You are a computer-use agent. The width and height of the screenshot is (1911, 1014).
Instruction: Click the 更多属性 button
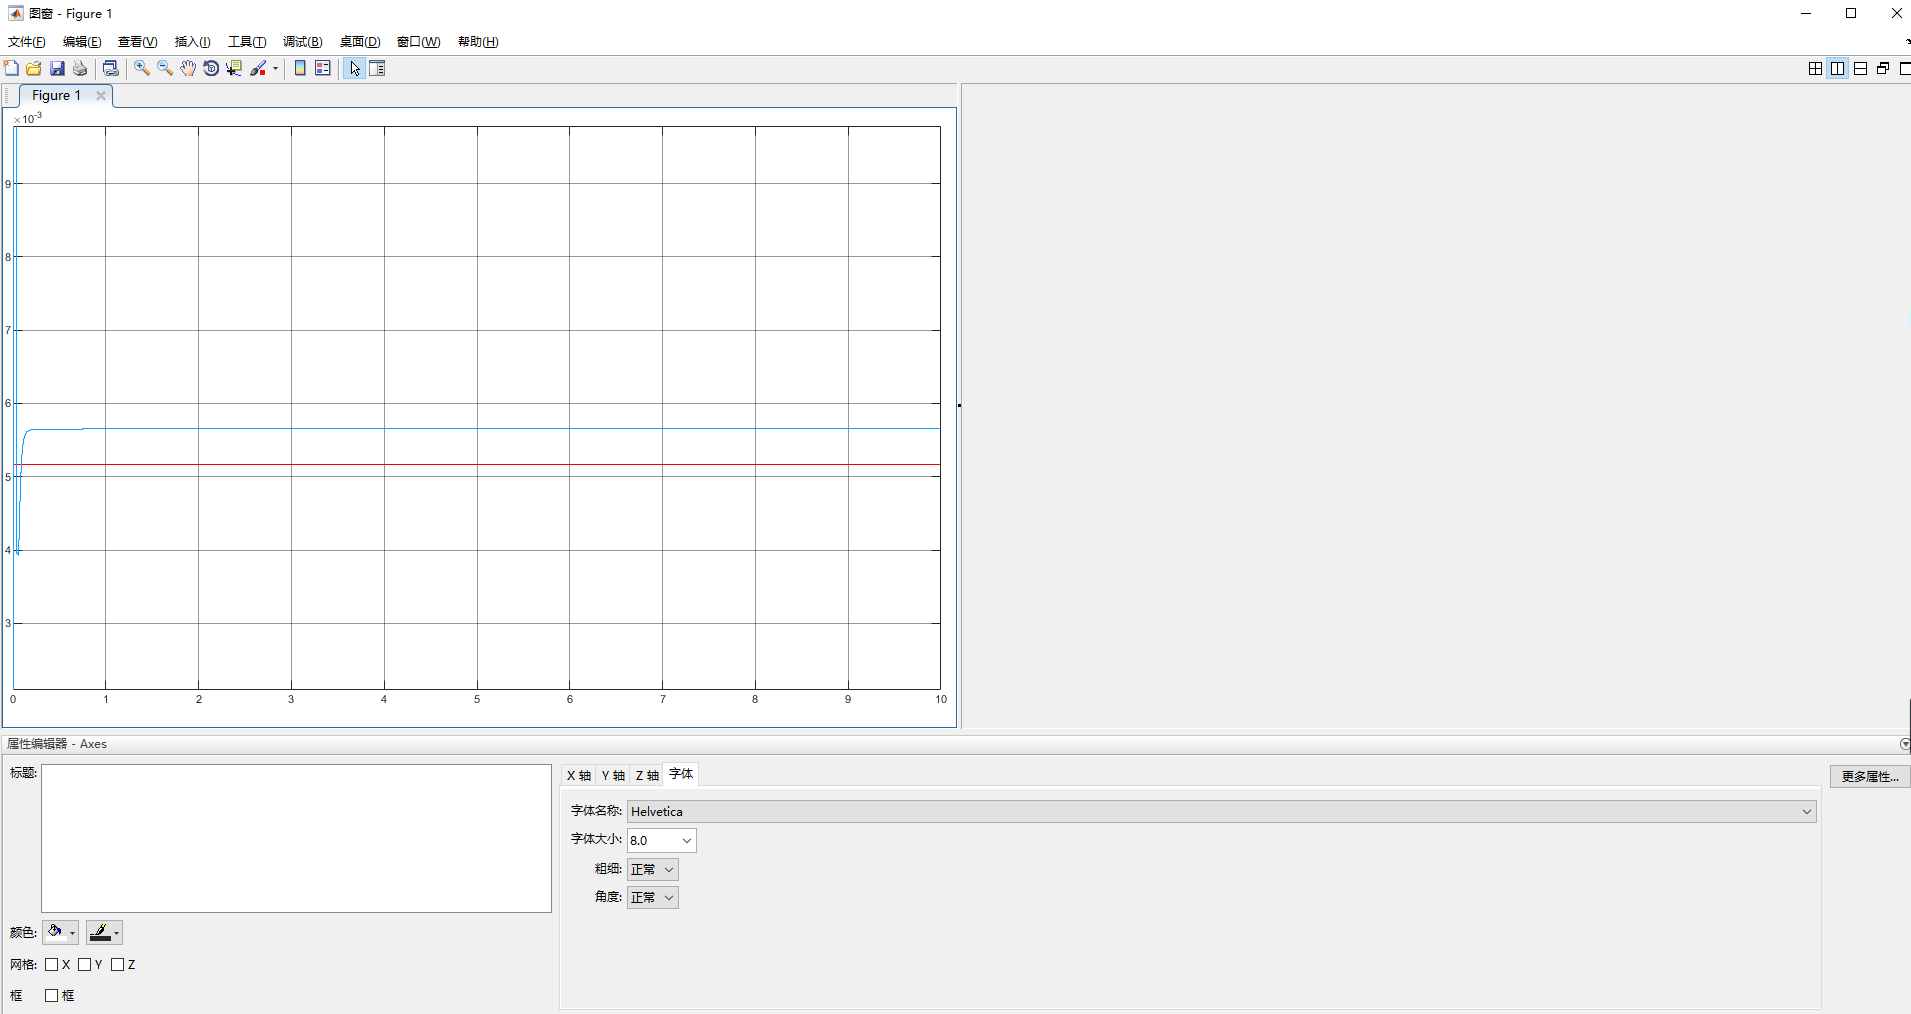(1868, 776)
